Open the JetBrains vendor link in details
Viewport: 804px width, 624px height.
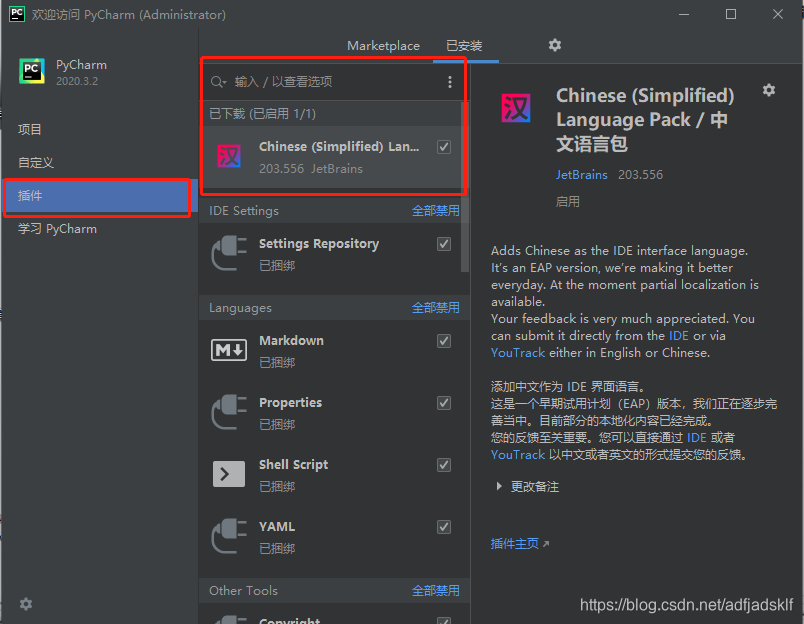pos(581,175)
